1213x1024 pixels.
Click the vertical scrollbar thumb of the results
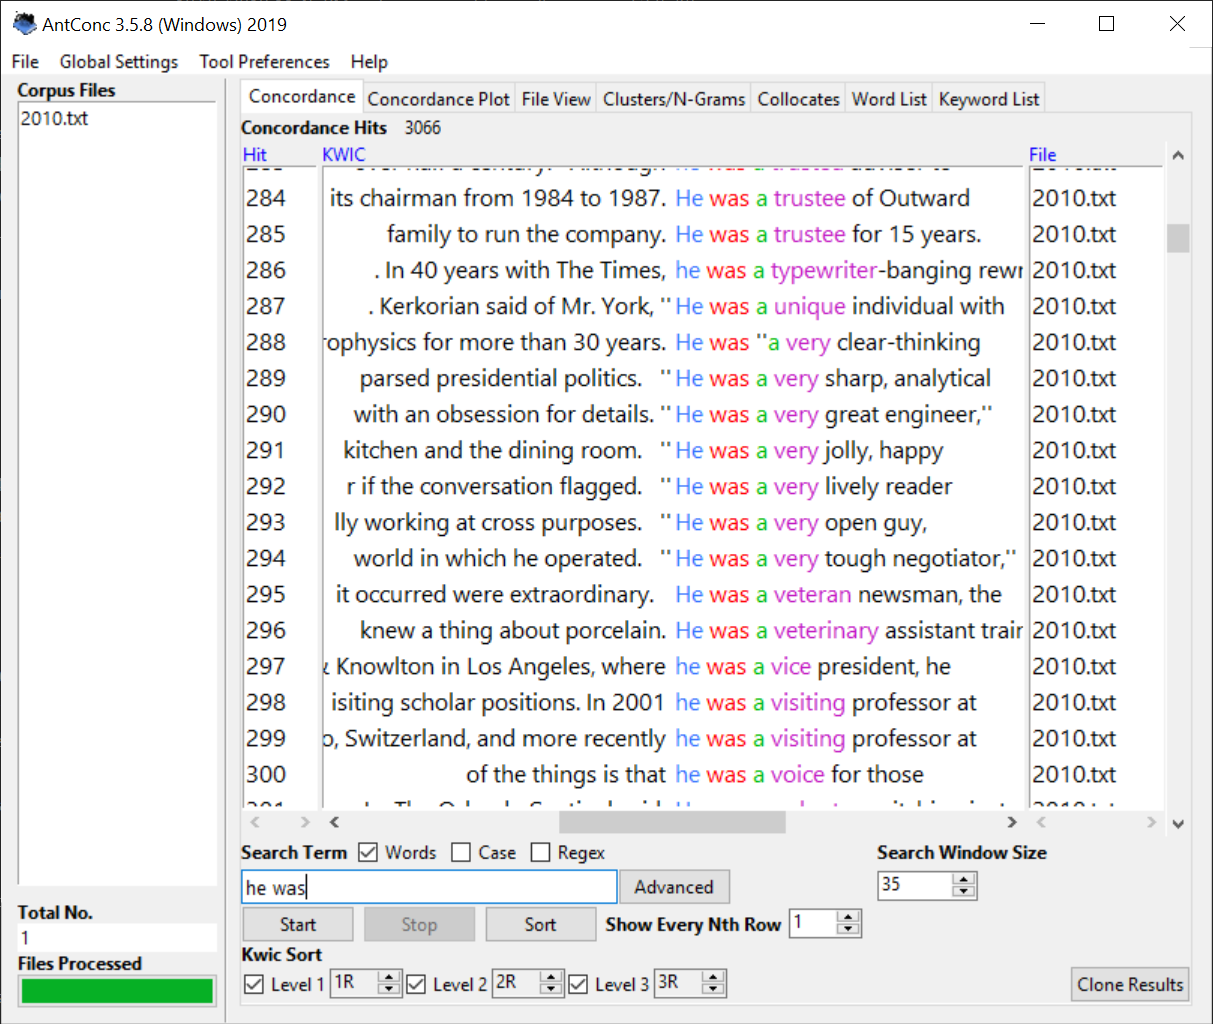click(1178, 238)
